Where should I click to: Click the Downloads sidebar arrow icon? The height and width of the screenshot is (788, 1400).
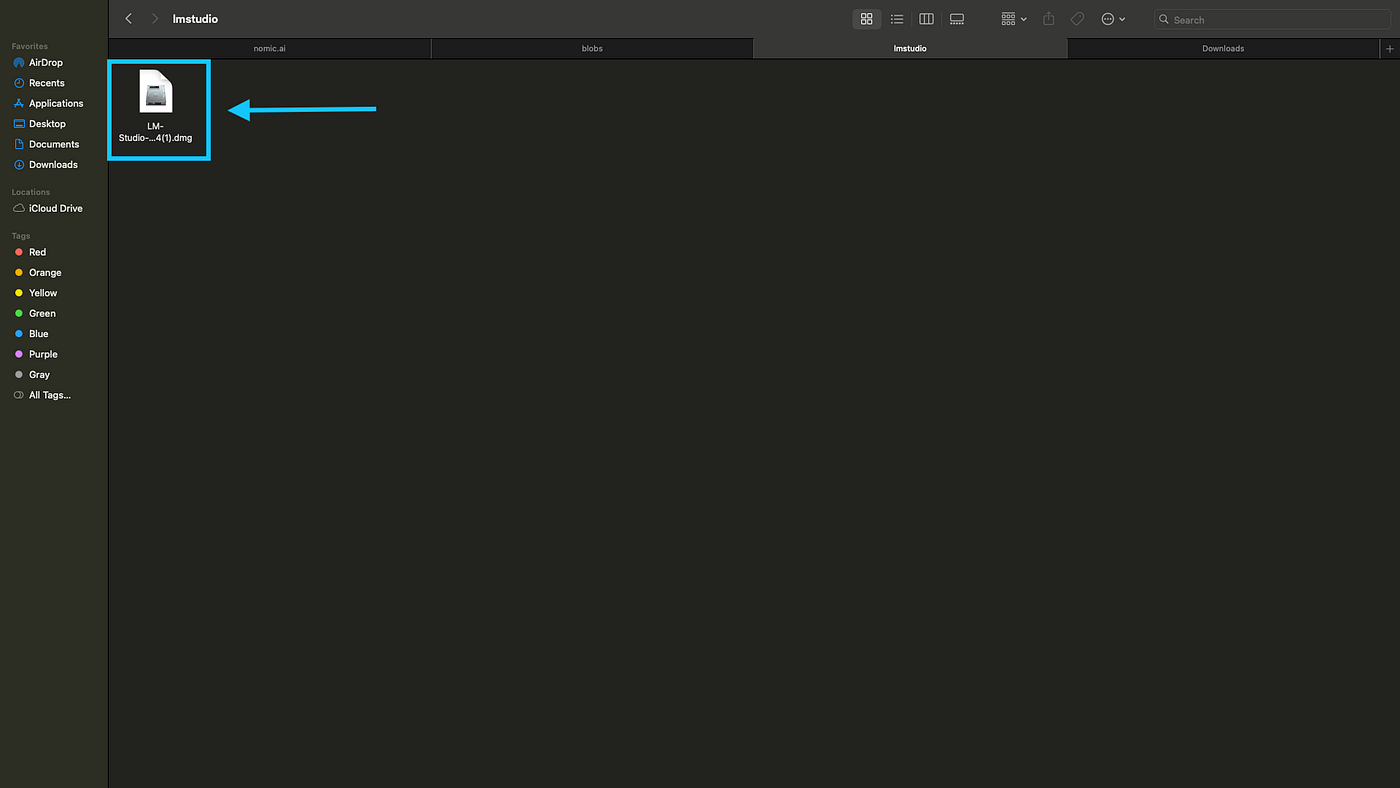19,164
